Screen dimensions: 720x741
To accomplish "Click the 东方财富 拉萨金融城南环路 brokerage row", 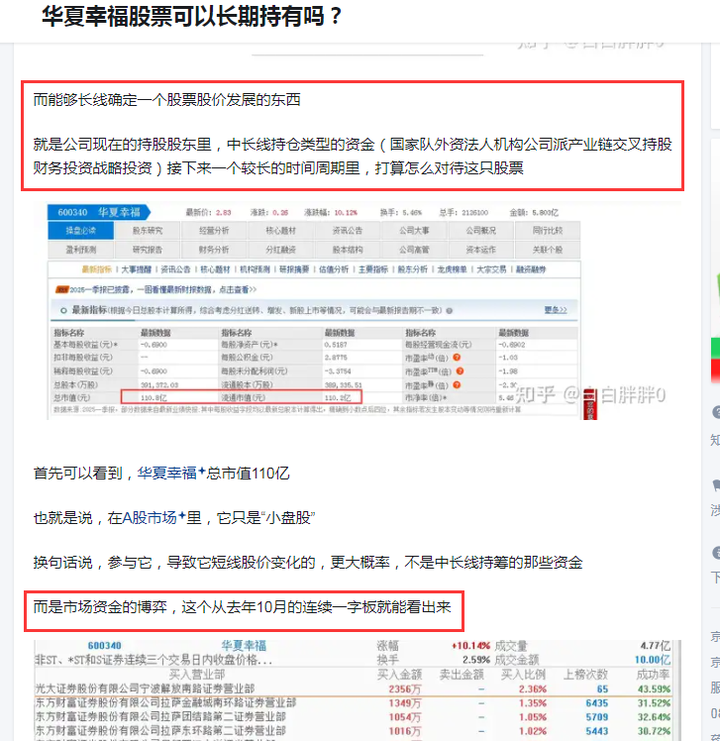I will point(353,703).
